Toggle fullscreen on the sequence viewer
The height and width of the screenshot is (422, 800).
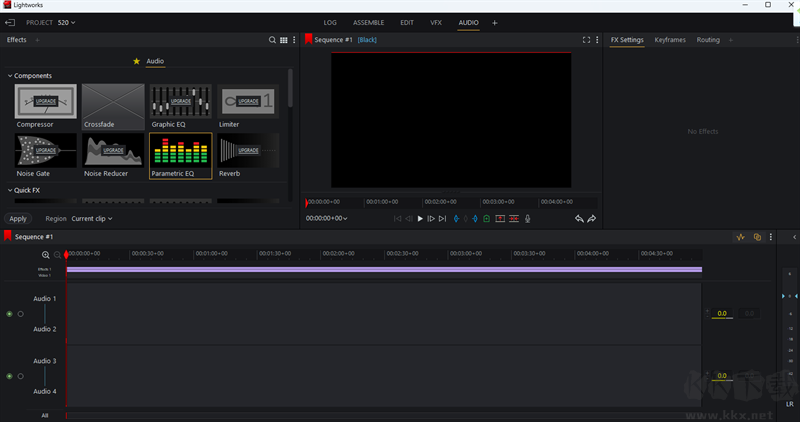[x=587, y=40]
